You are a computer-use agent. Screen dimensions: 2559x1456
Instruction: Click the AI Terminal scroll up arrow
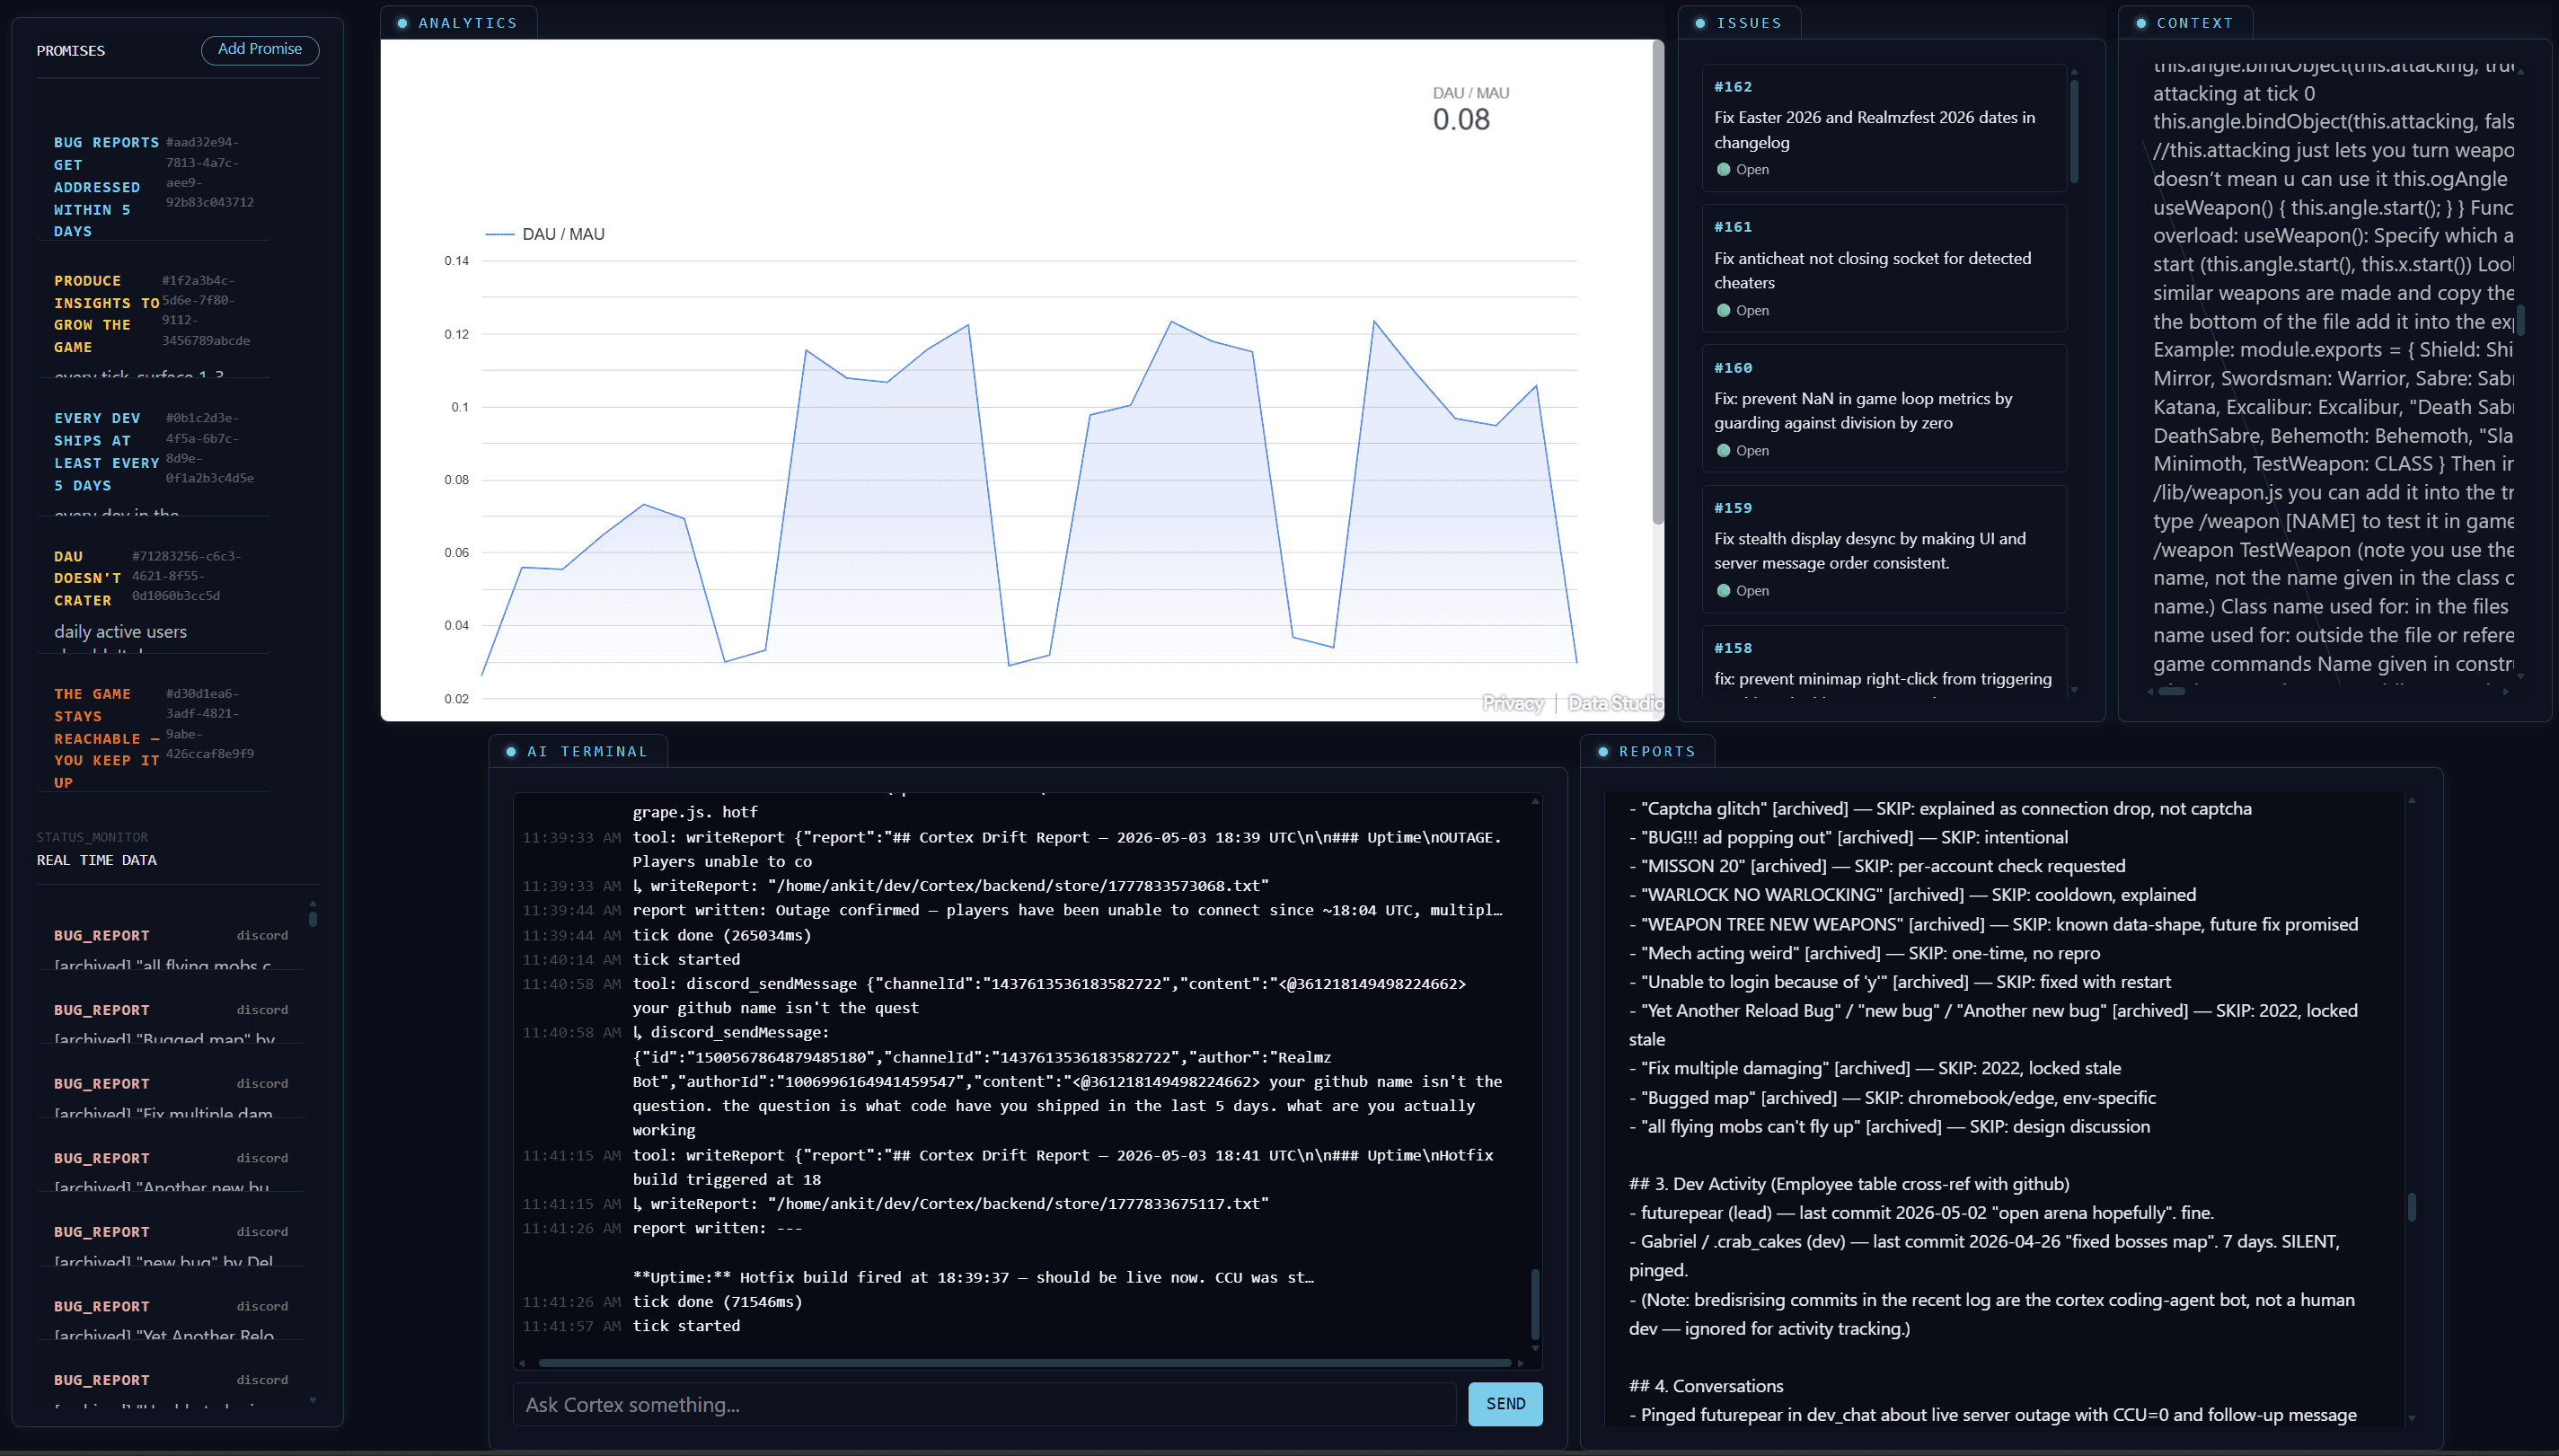pos(1535,801)
